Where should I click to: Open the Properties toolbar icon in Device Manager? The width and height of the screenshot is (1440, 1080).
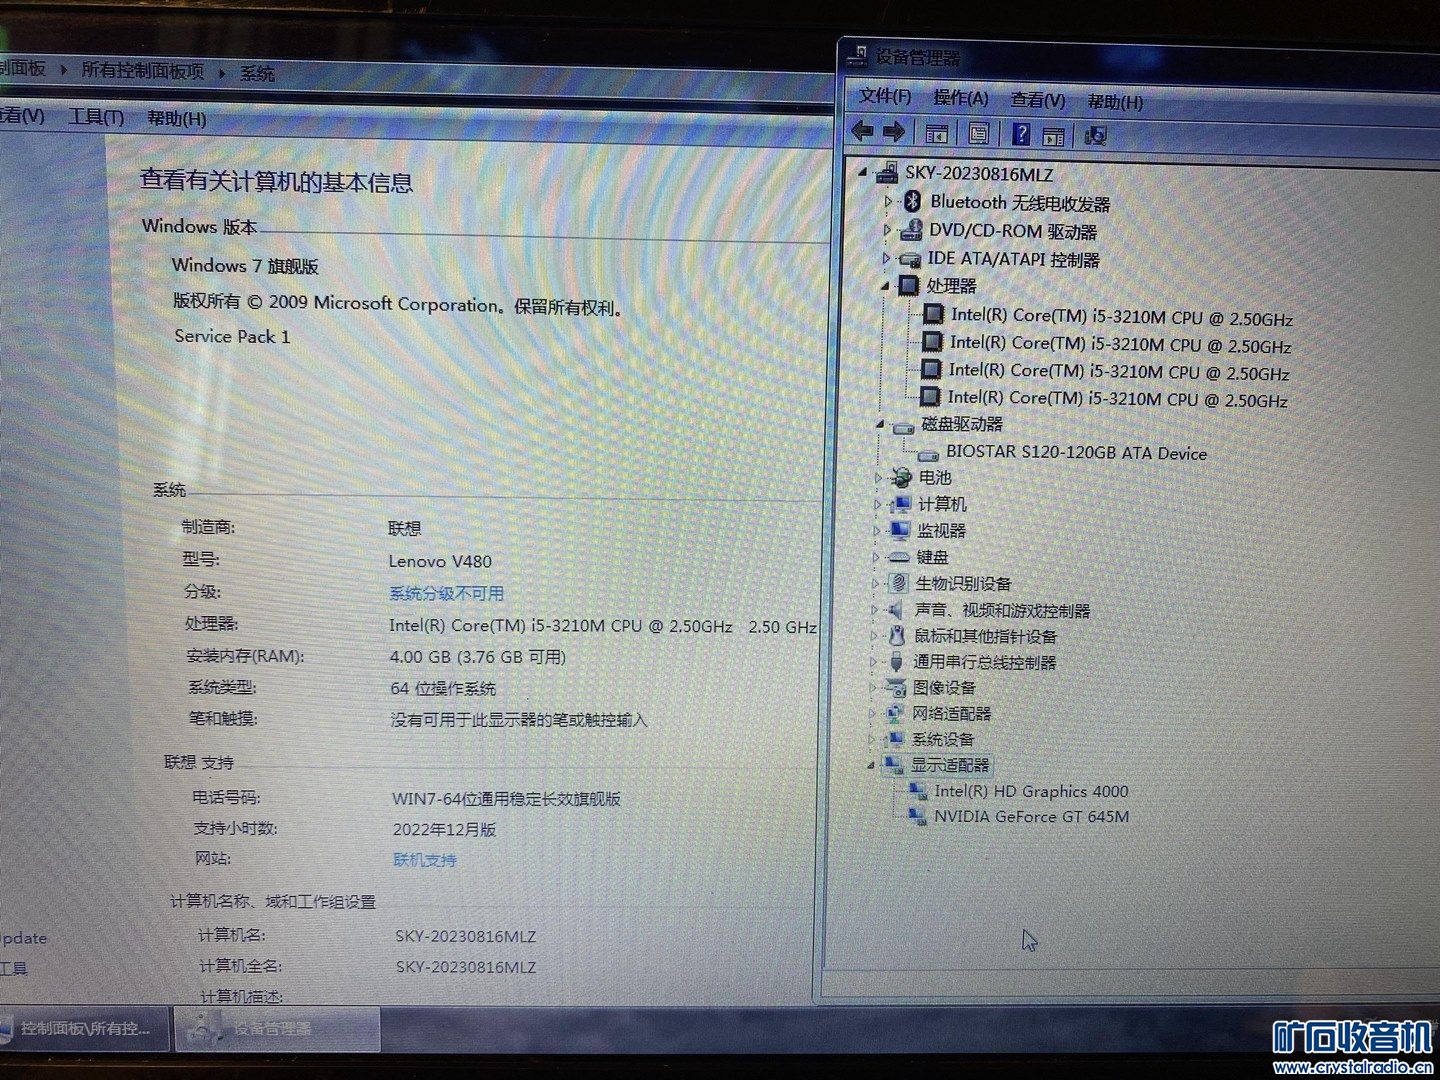(x=979, y=133)
